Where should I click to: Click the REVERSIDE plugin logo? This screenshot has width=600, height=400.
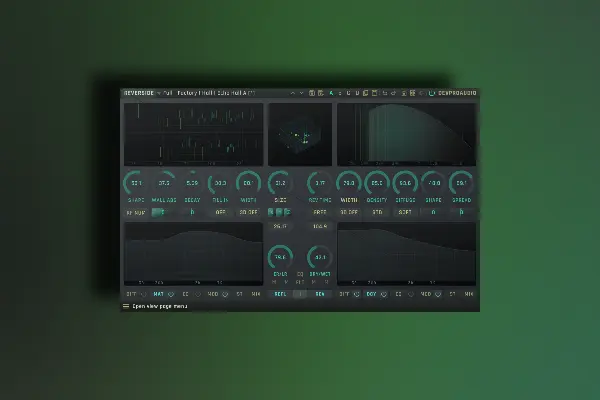click(139, 93)
